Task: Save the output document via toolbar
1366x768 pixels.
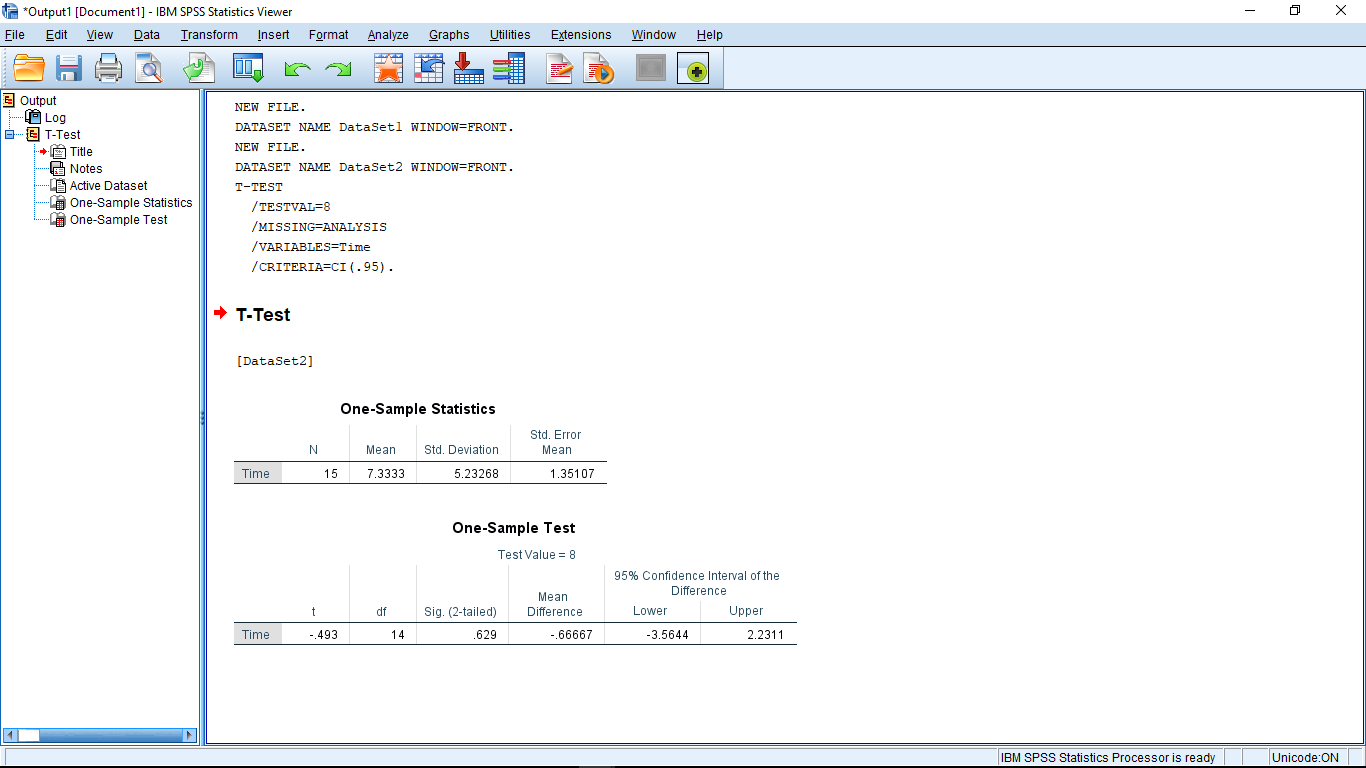Action: coord(69,68)
